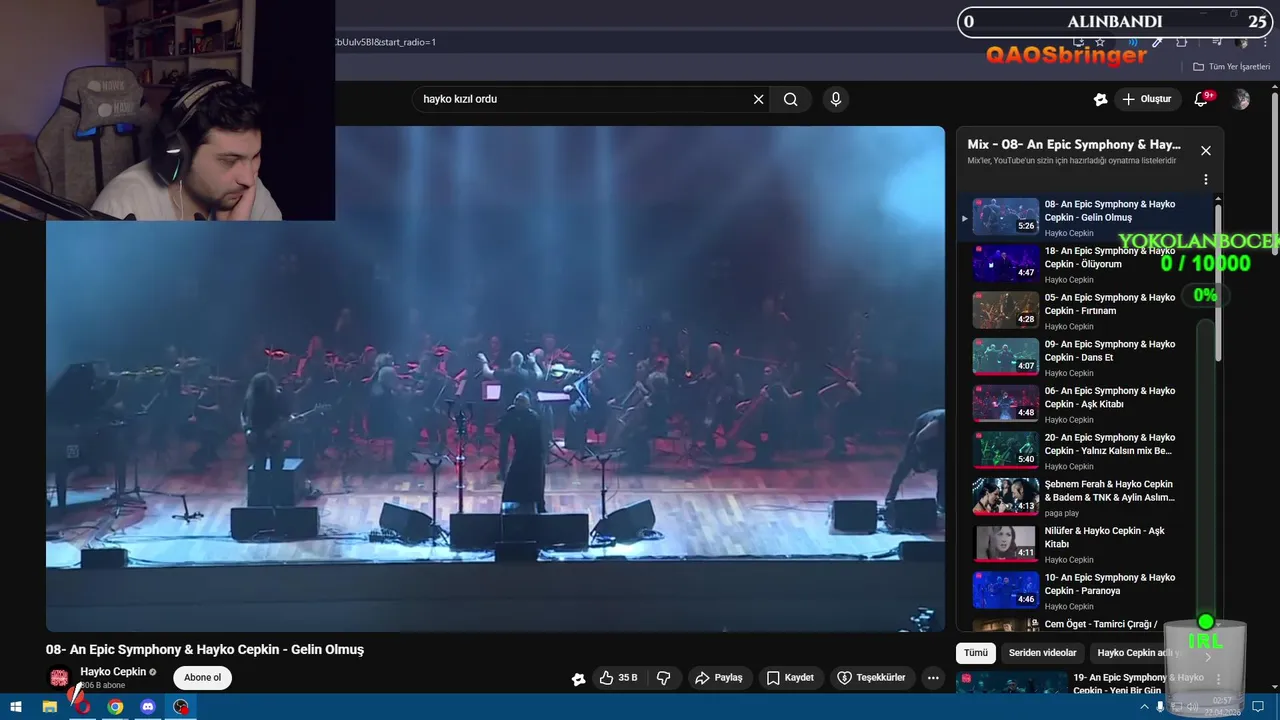Screen dimensions: 1280x720
Task: Open the '05- Fırtınam' thumbnail in mix
Action: click(1006, 309)
